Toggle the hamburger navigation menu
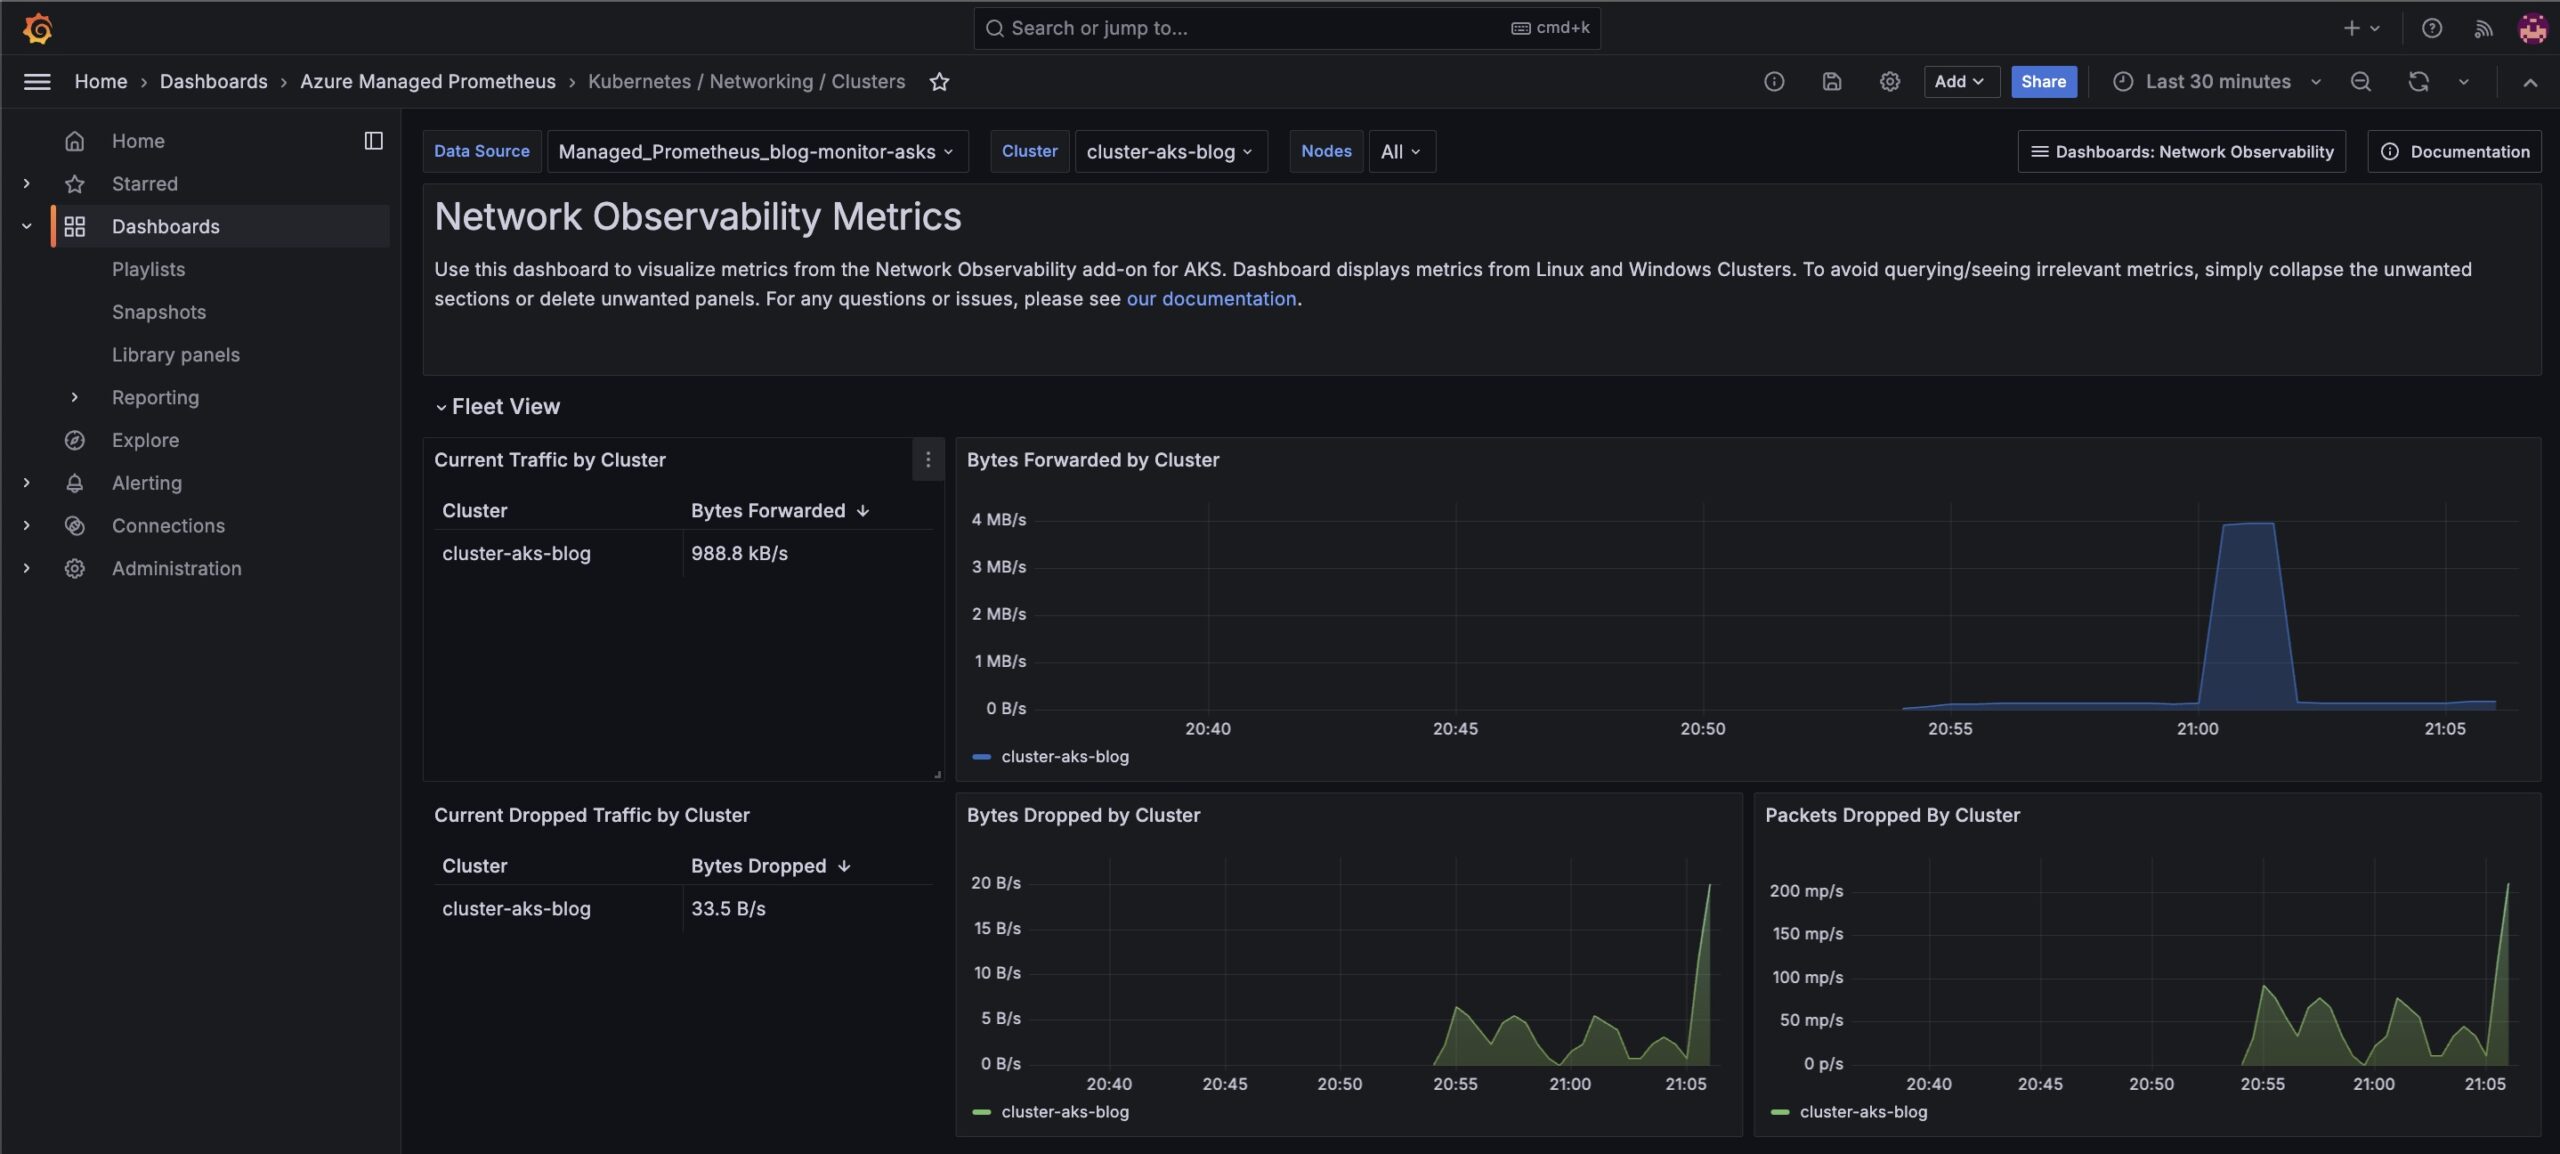Image resolution: width=2560 pixels, height=1154 pixels. click(x=37, y=82)
